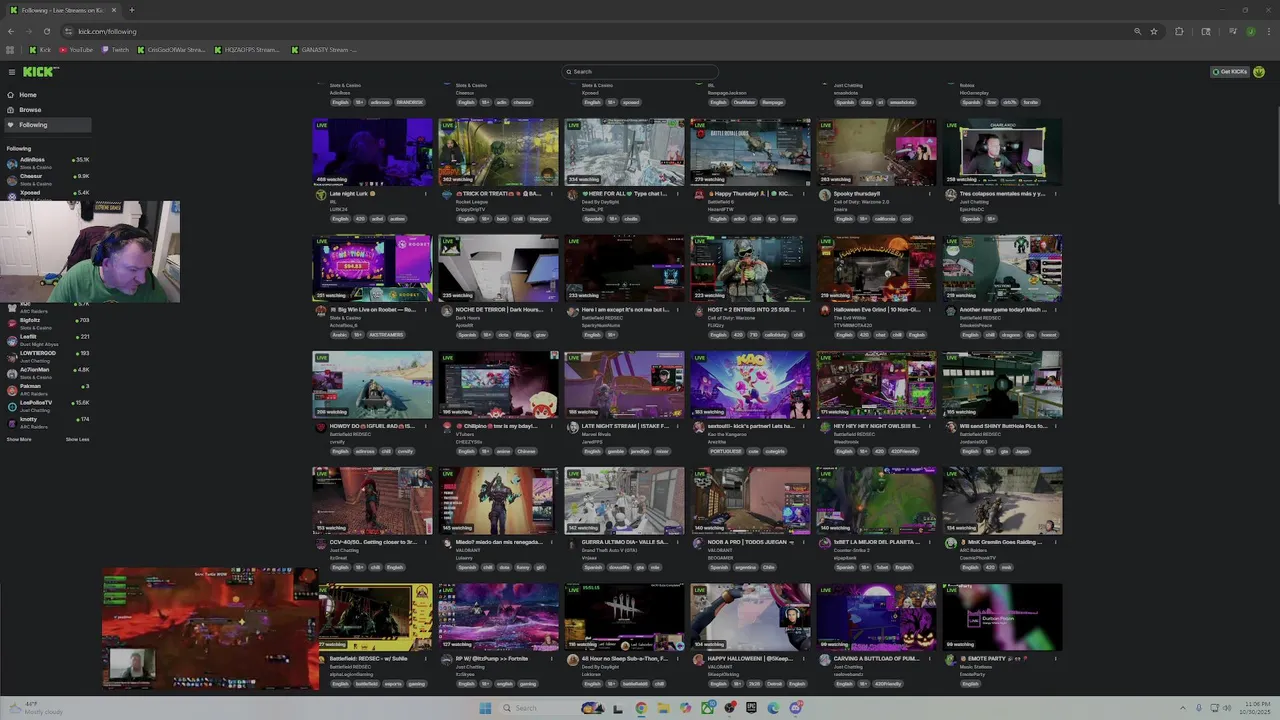Open Happy Thursday Battlefield stream thumbnail
Screen dimensions: 1280x720
(750, 152)
